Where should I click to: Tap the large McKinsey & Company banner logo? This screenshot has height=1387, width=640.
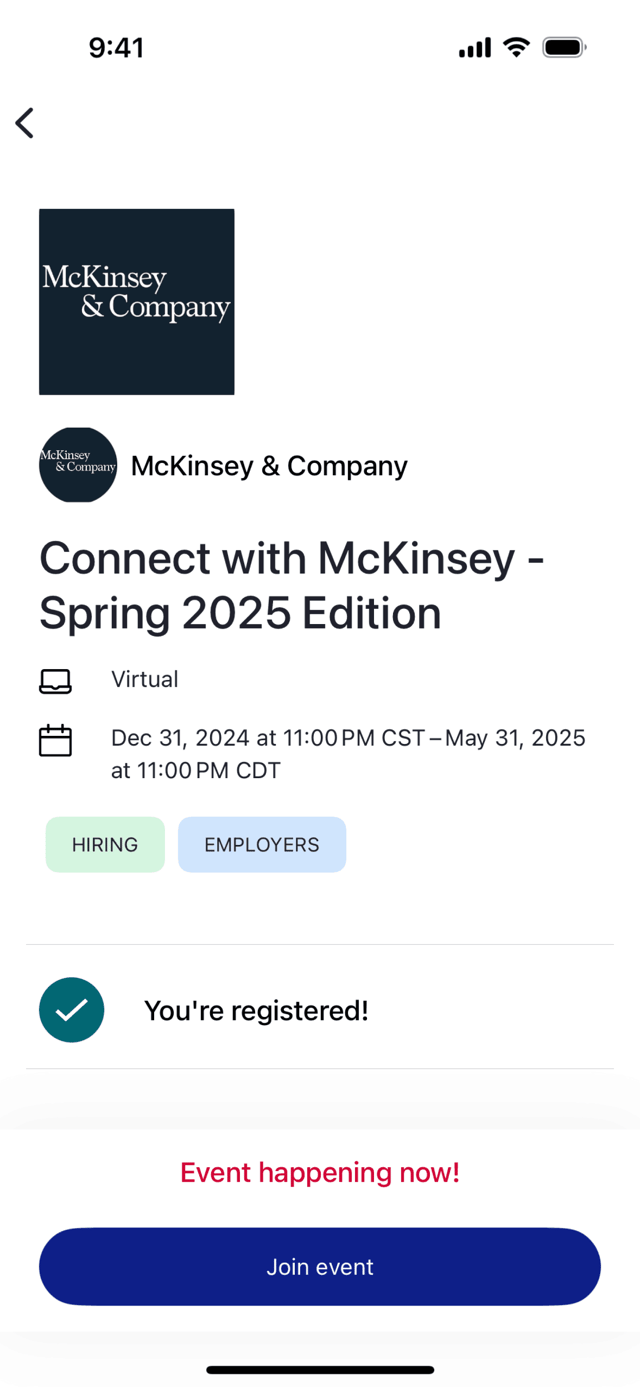click(x=137, y=302)
